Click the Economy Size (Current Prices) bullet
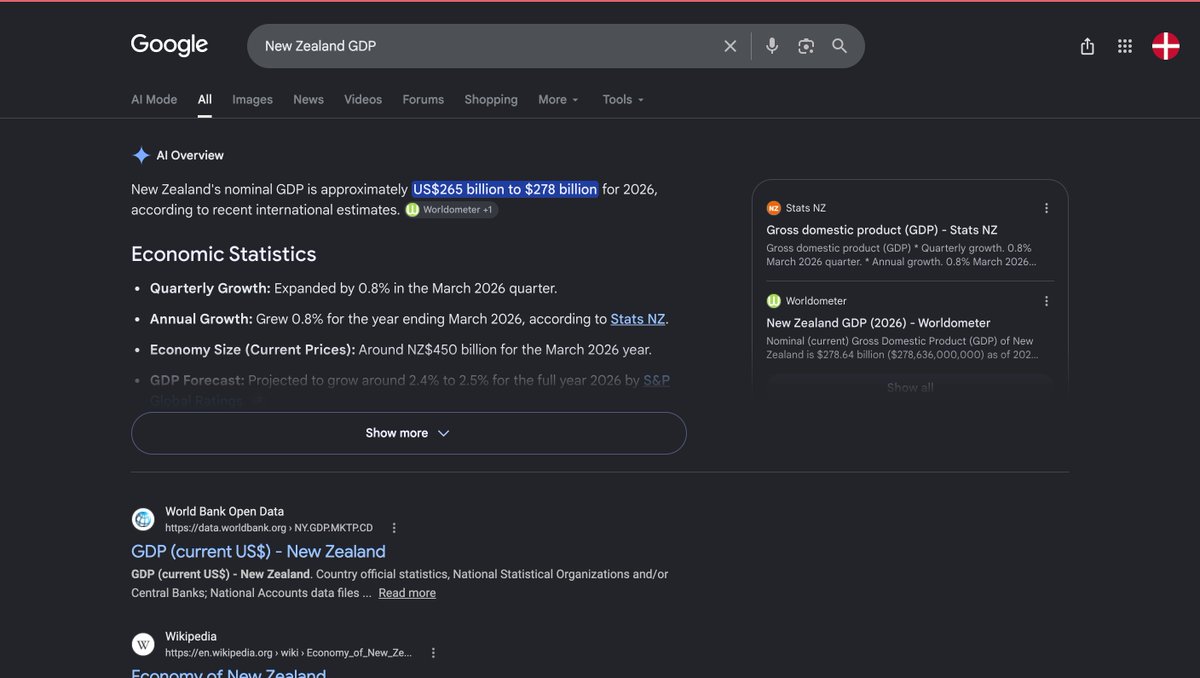 pos(401,350)
